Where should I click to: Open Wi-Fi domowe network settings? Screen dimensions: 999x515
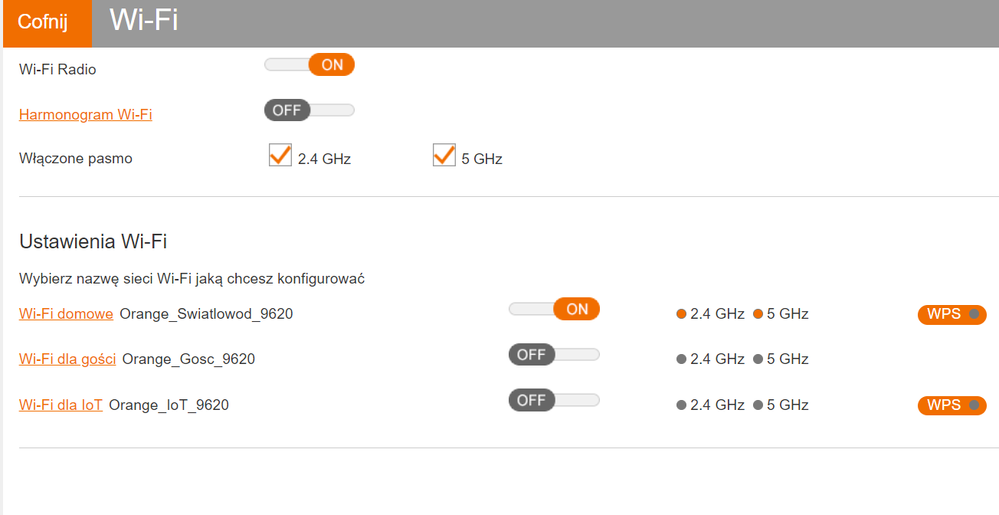[66, 314]
